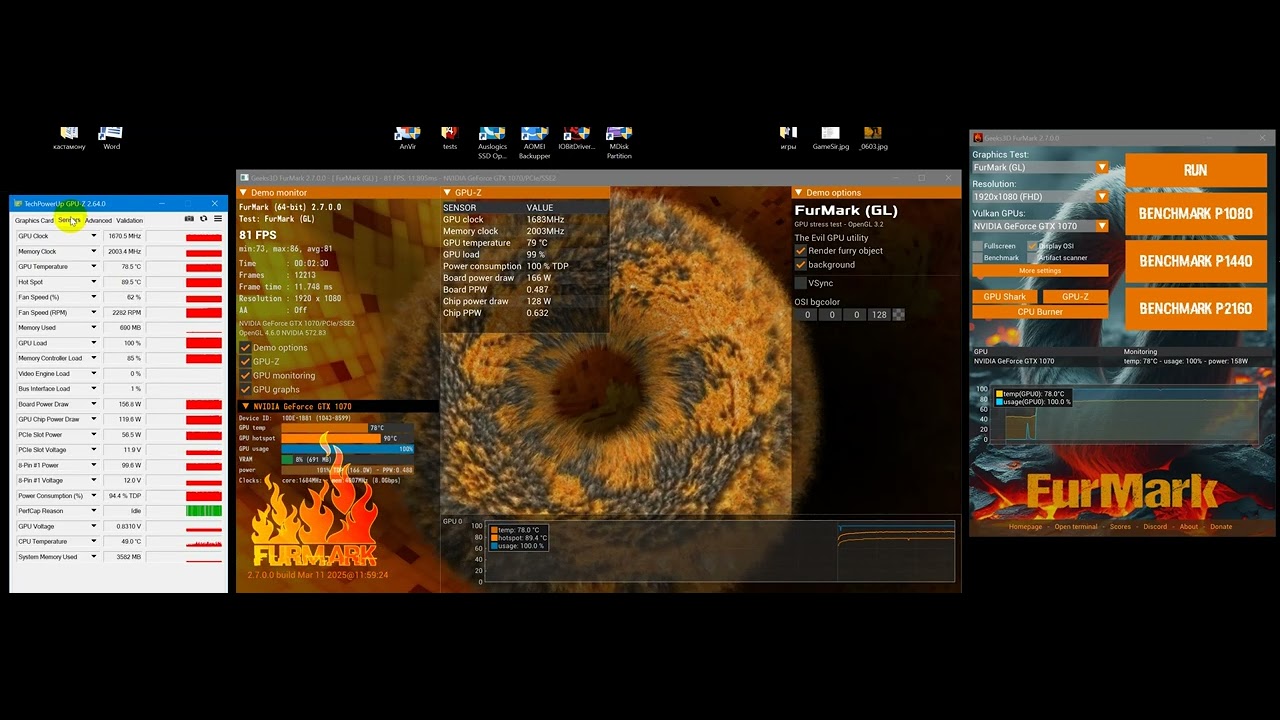Launch Auslogics SSD Optimizer shortcut
Screen dimensions: 1280x720
pyautogui.click(x=492, y=143)
